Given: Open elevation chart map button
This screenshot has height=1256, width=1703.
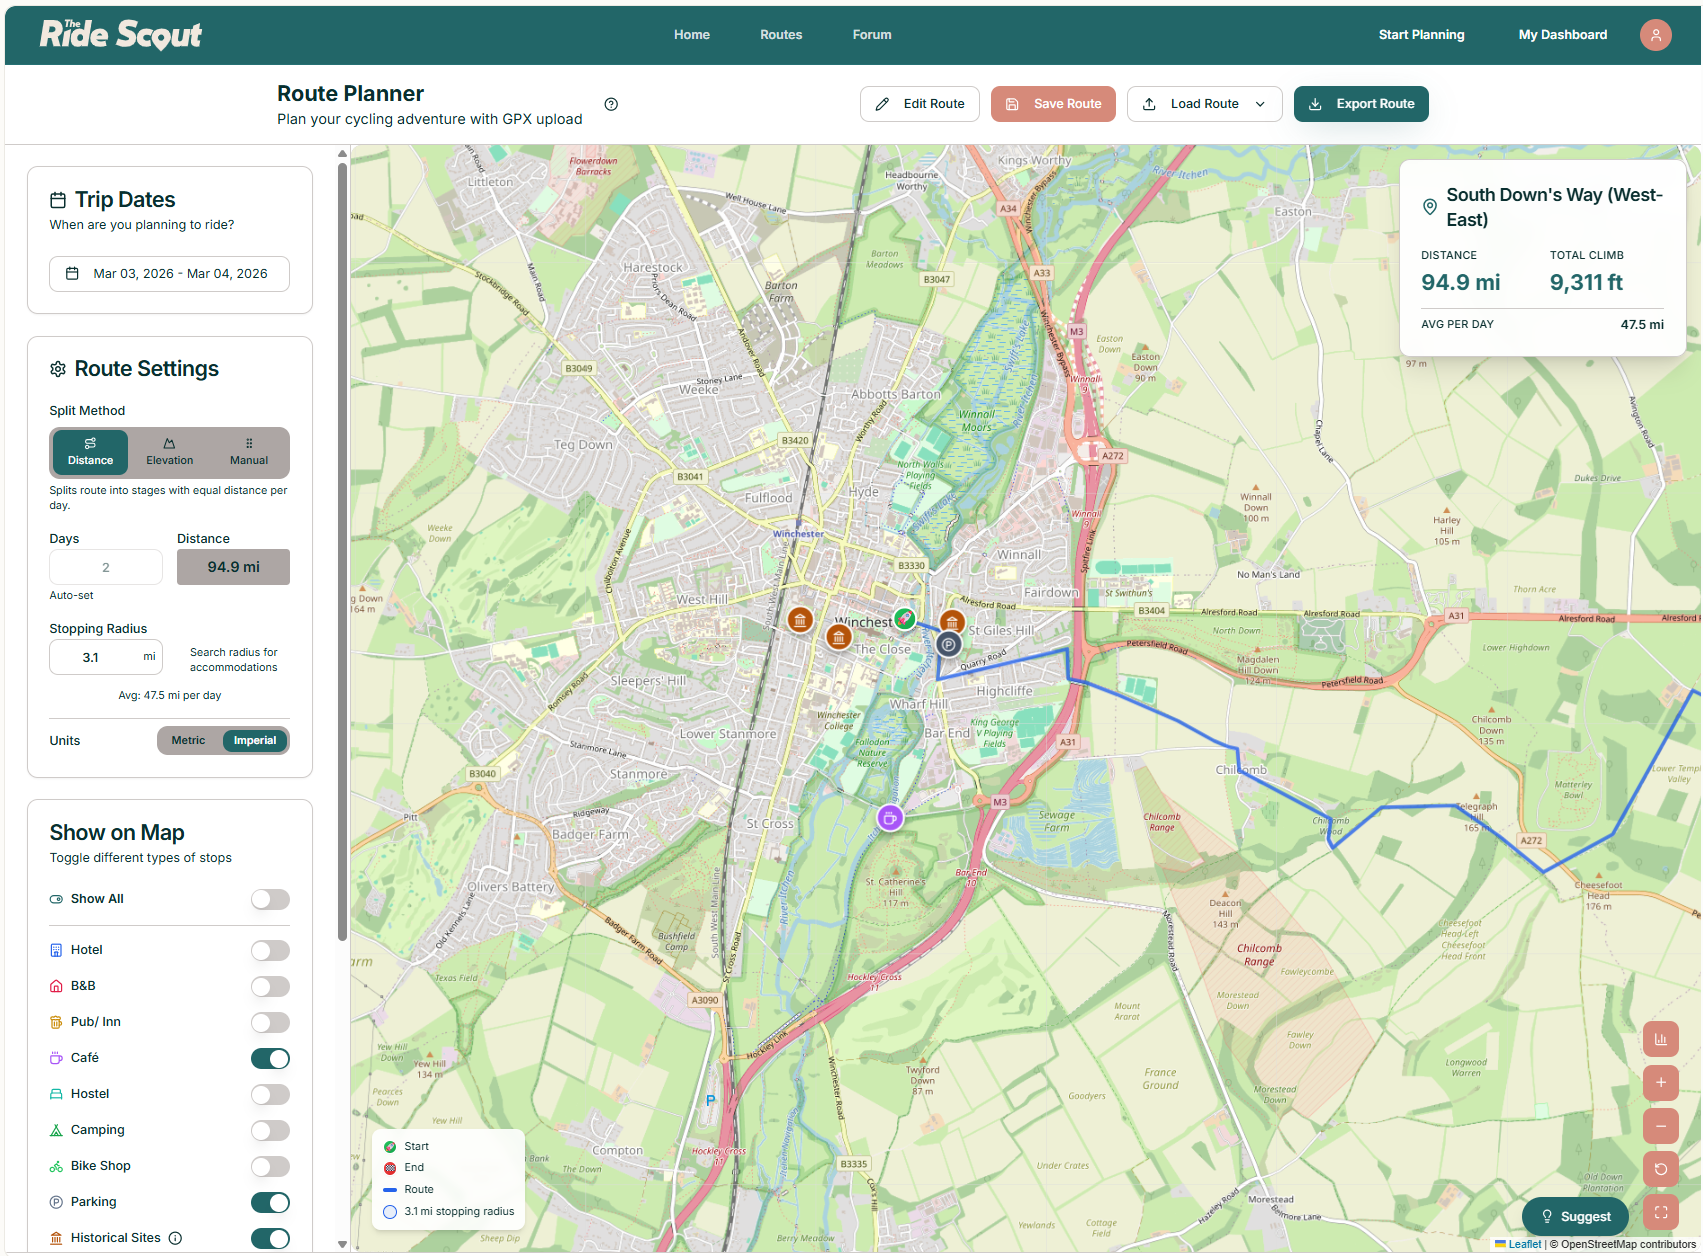Looking at the screenshot, I should click(x=1660, y=1039).
